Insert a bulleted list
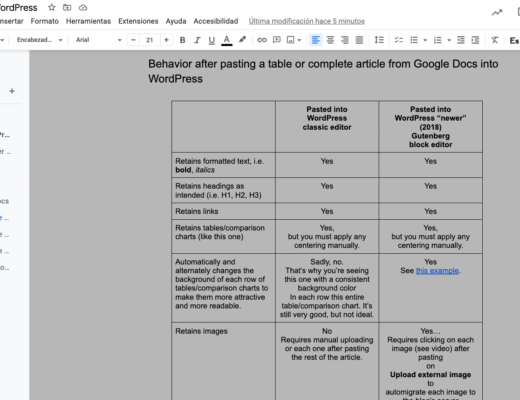 [x=414, y=40]
